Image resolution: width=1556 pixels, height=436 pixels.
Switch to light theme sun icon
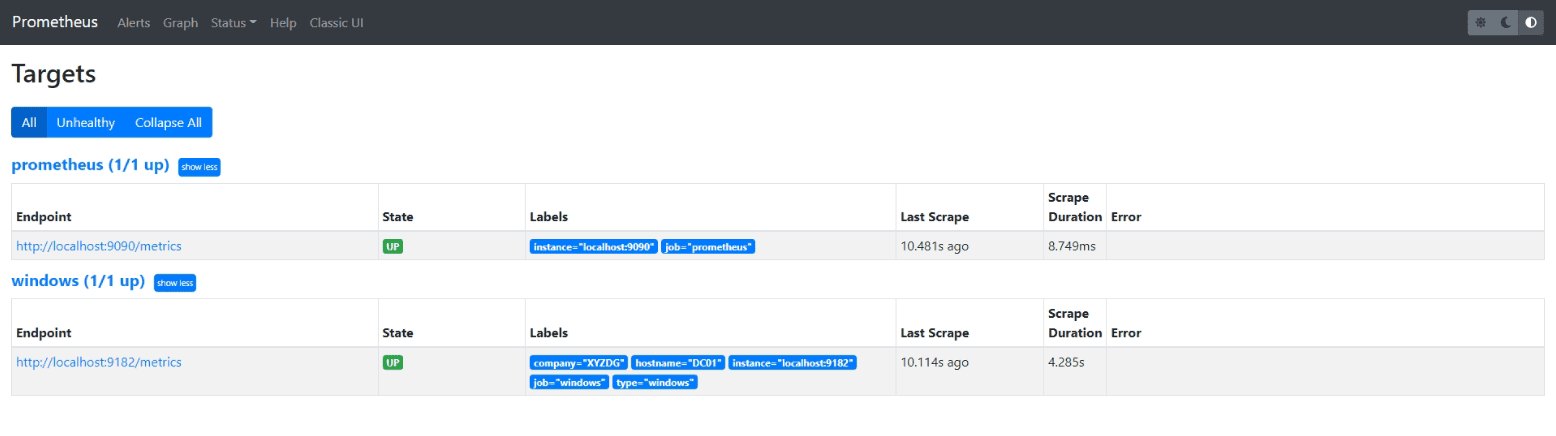click(1481, 22)
